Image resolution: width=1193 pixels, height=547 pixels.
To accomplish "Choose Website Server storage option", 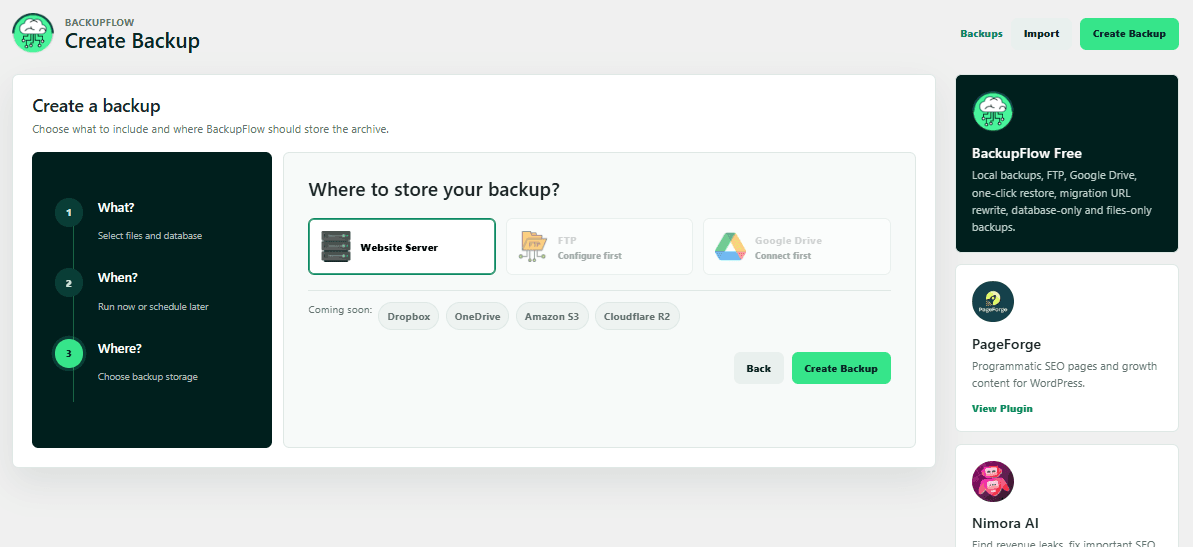I will (x=402, y=246).
